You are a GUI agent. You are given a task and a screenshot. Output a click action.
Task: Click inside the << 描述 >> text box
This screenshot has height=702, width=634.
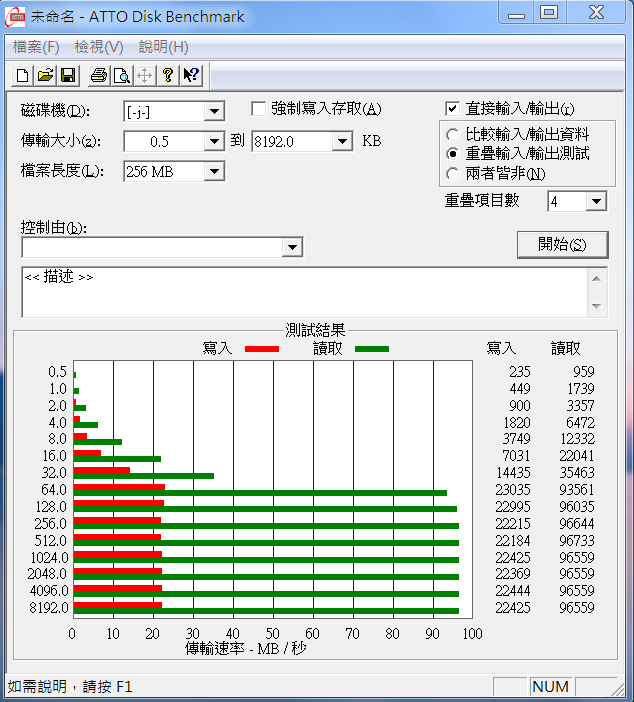304,292
